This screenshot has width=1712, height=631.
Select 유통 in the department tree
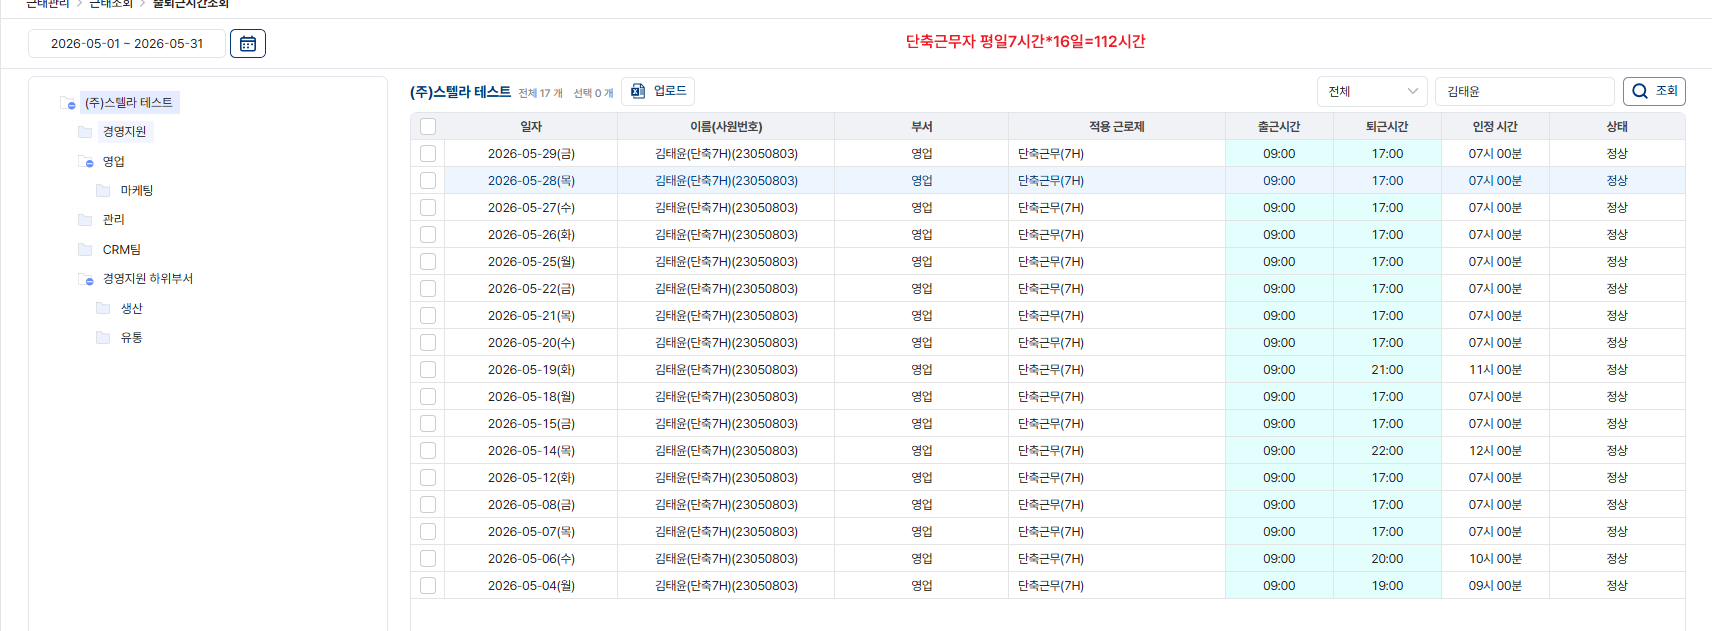[132, 338]
